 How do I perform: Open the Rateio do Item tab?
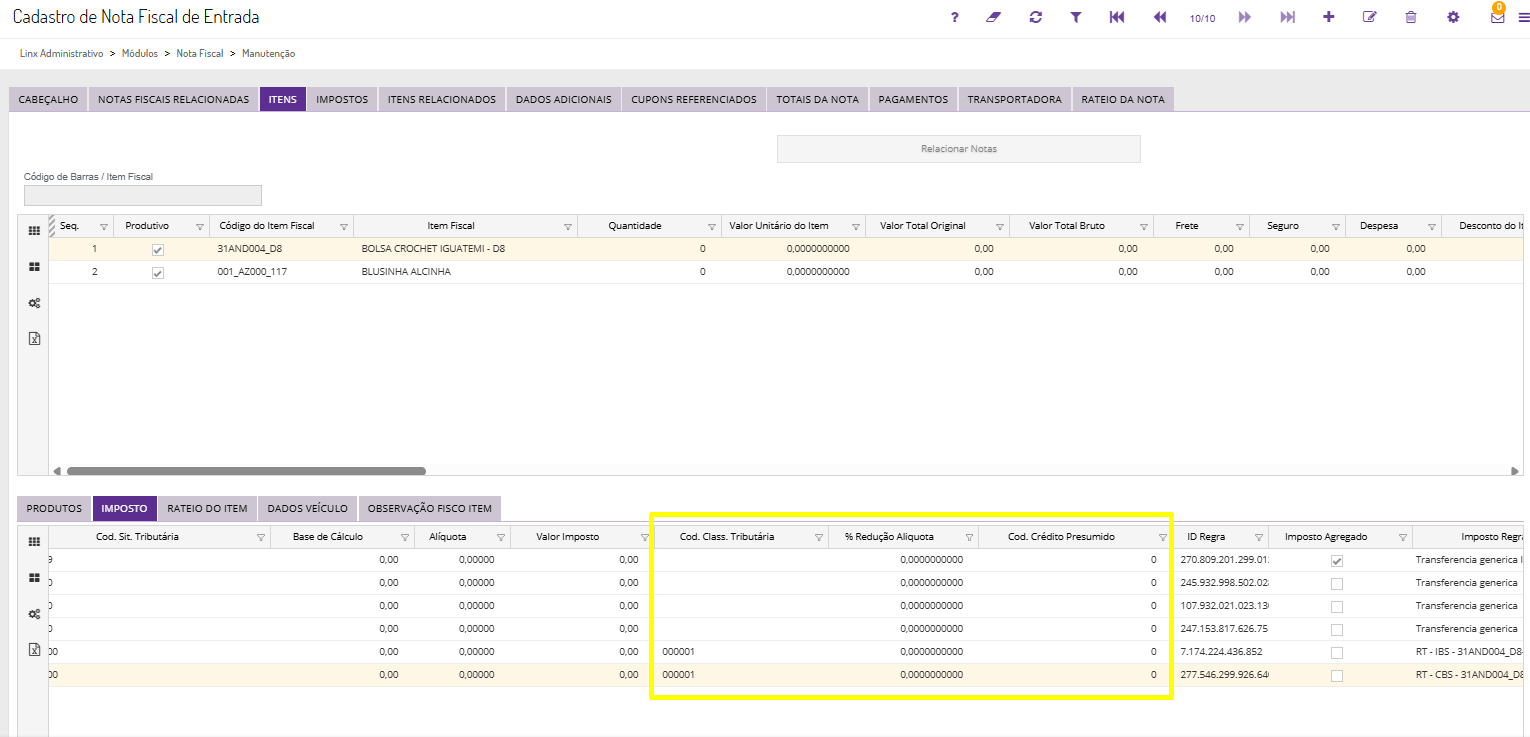pos(206,509)
